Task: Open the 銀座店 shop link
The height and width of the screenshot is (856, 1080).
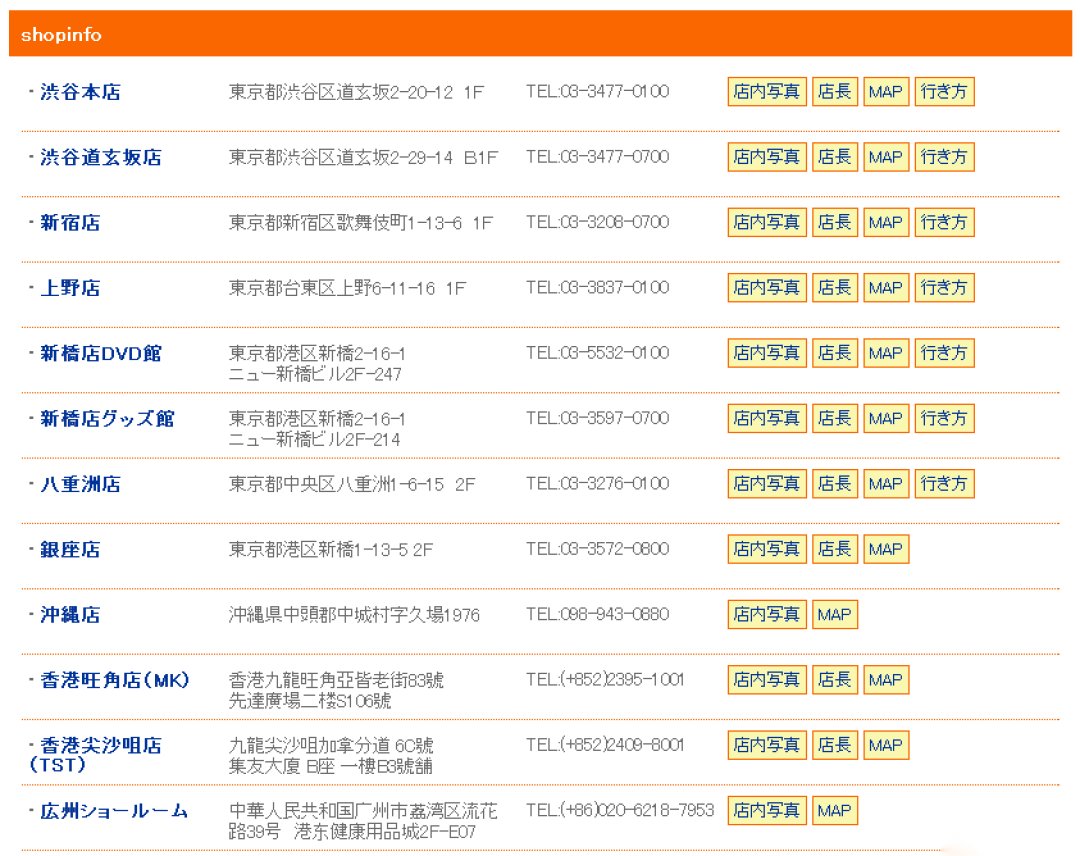Action: point(70,550)
